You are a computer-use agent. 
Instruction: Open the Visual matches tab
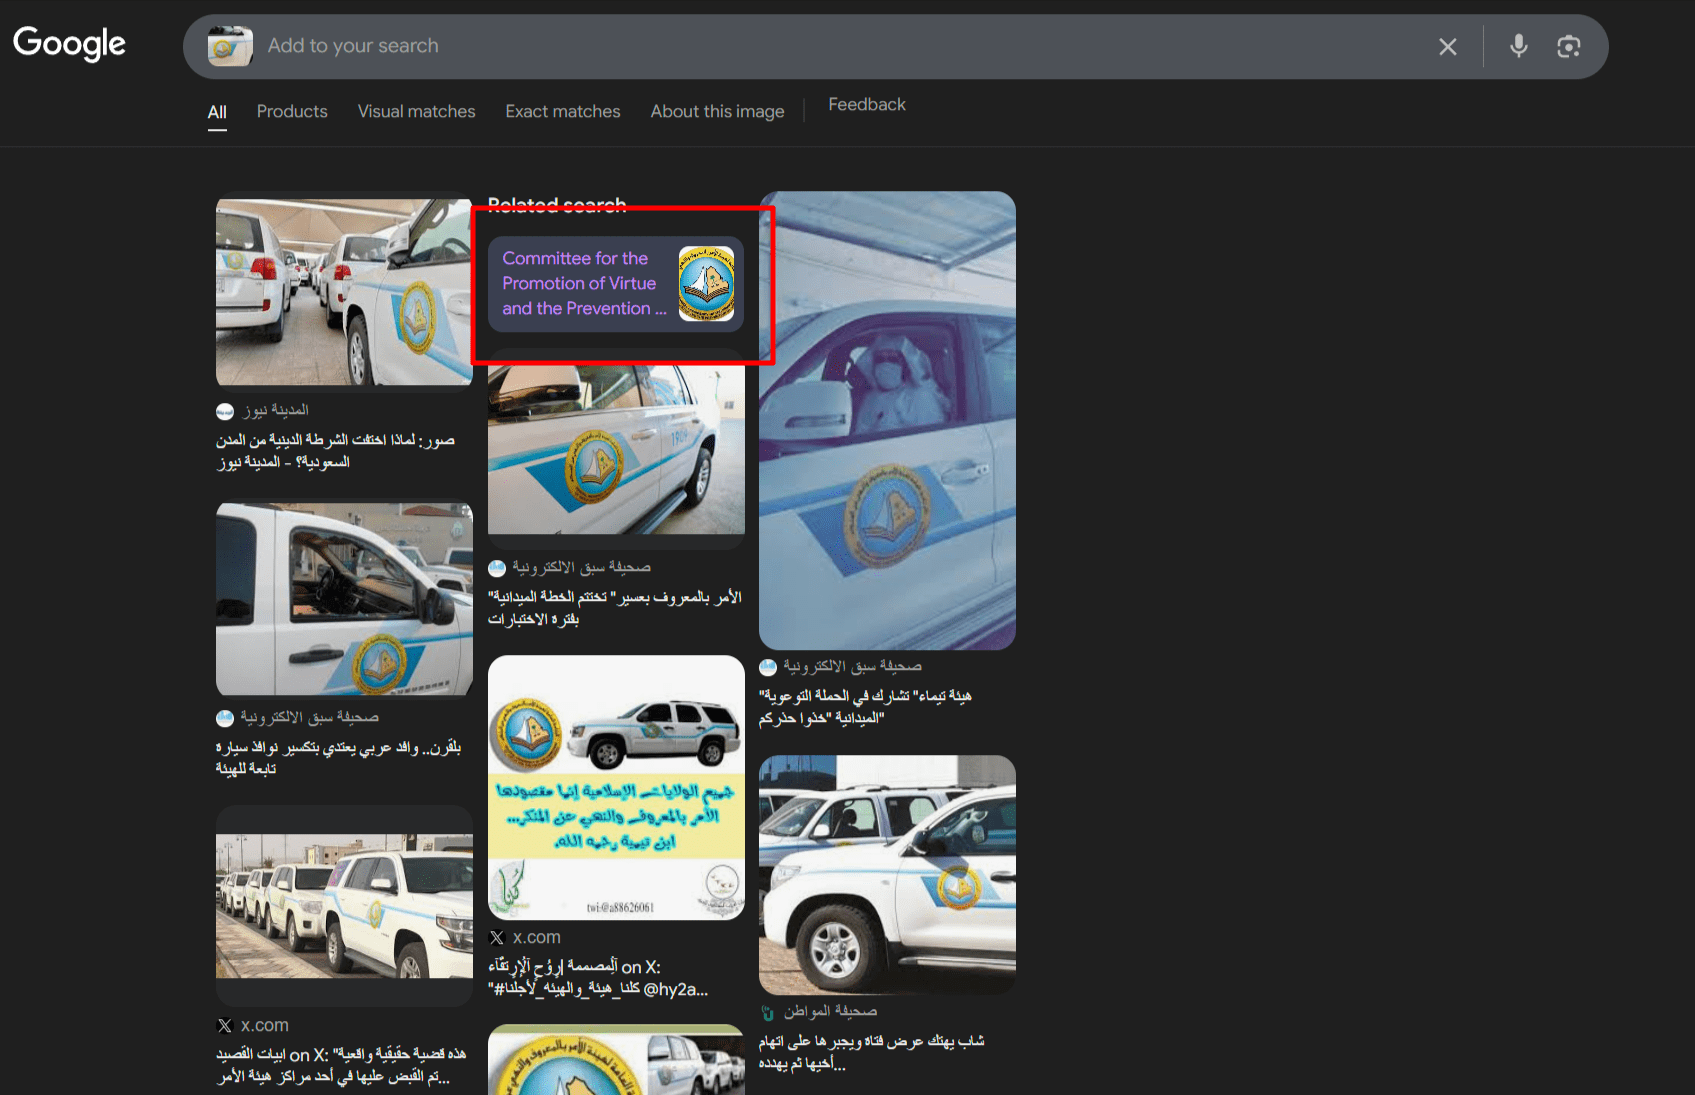[x=416, y=112]
